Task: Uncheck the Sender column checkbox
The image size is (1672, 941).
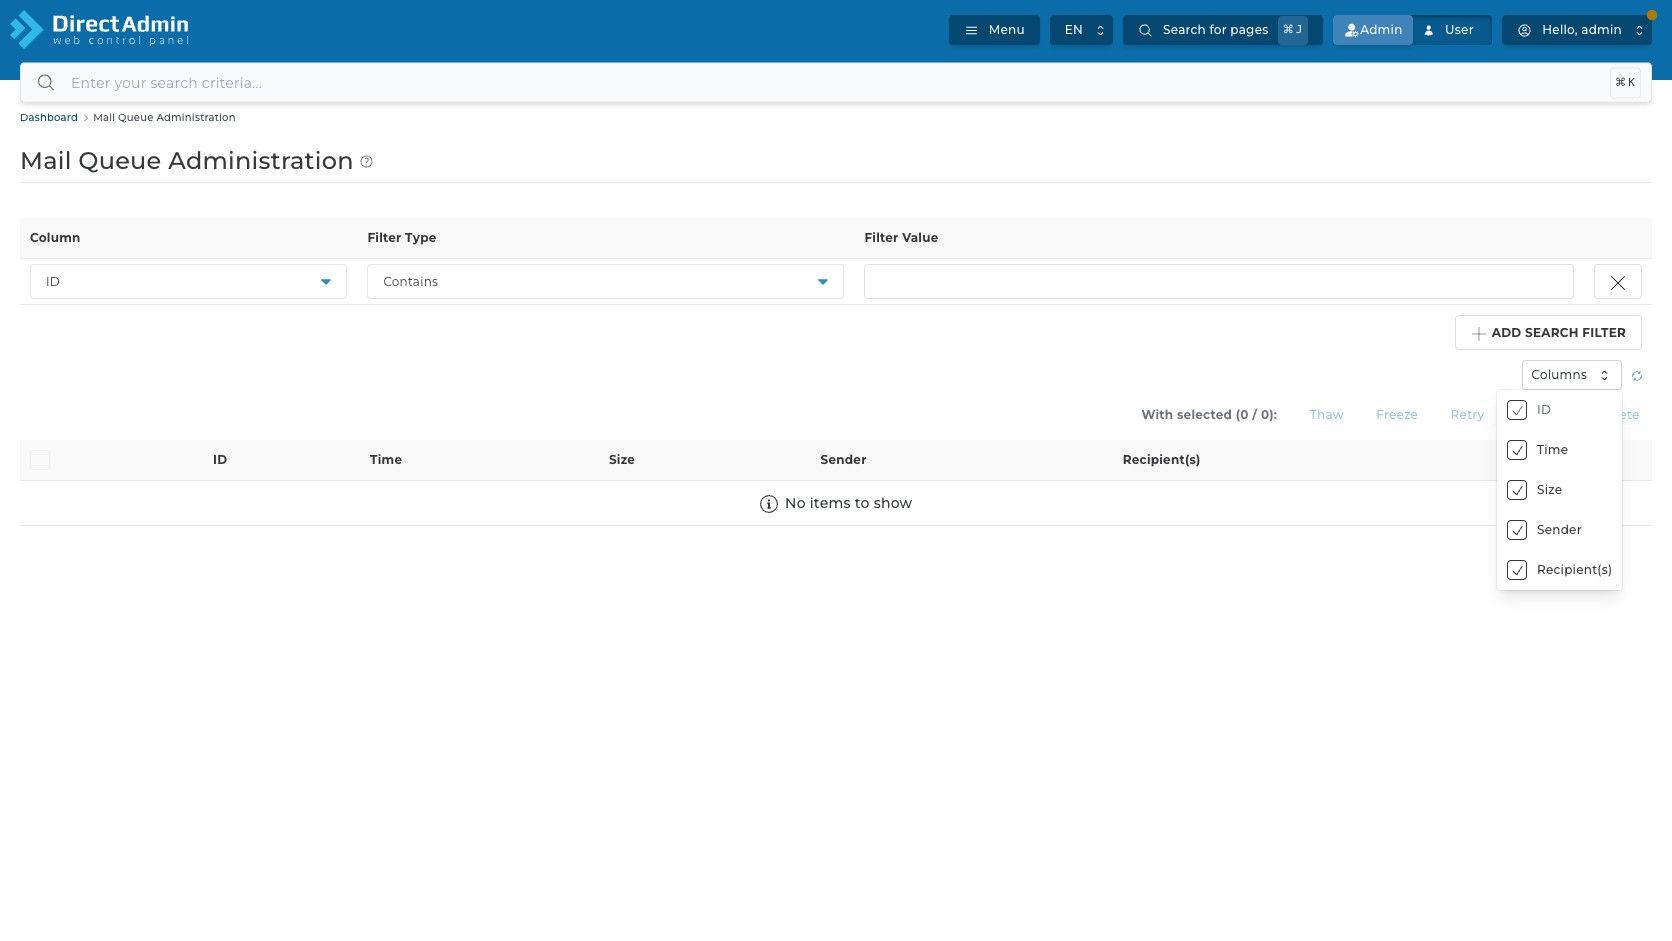Action: pos(1517,530)
